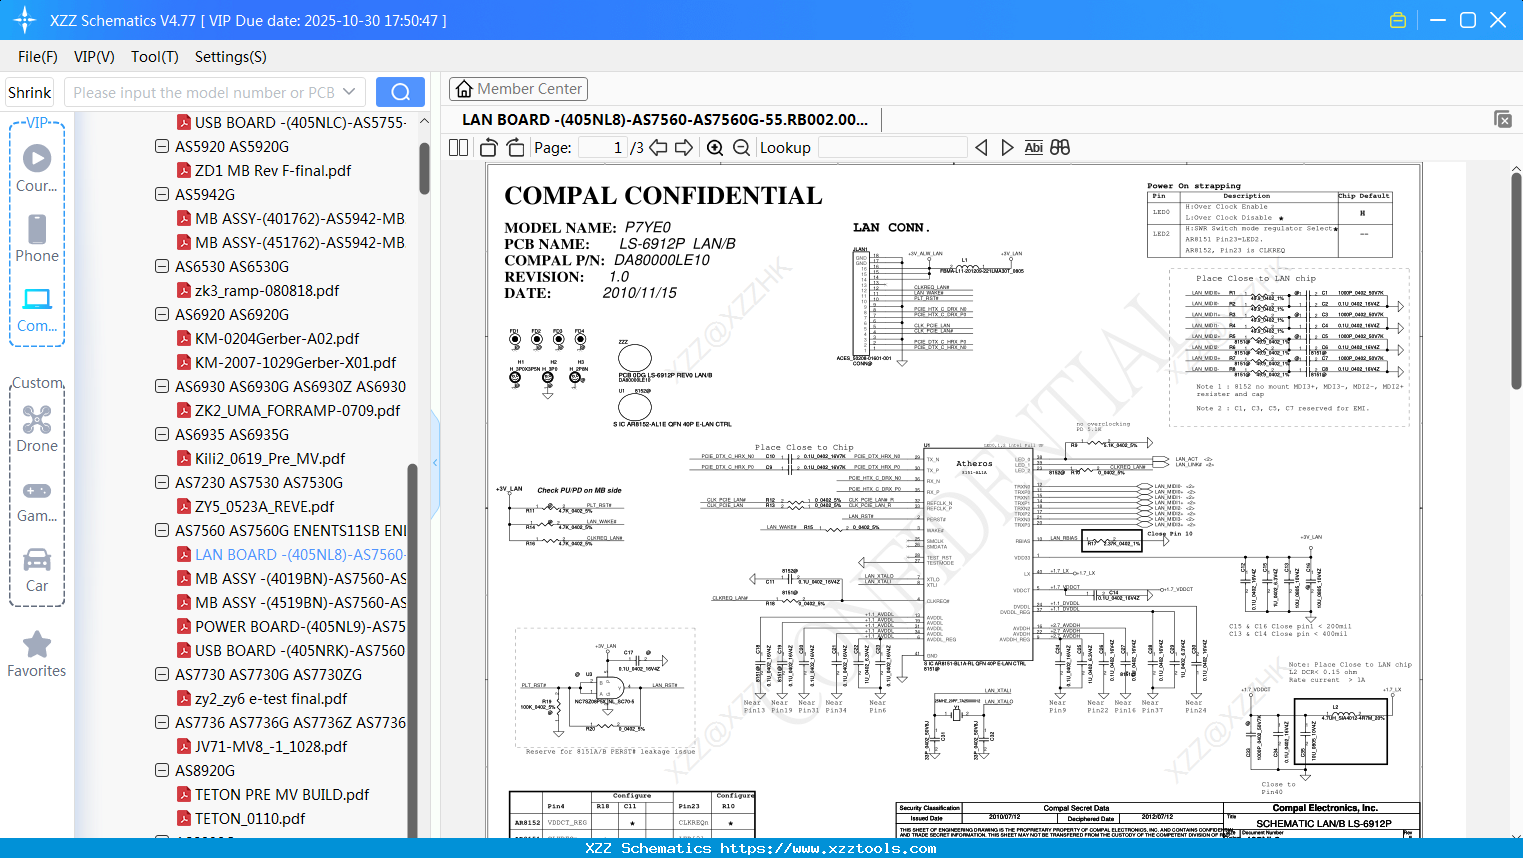Collapse the AS7736 AS7736G AS7736Z folder

pos(162,722)
